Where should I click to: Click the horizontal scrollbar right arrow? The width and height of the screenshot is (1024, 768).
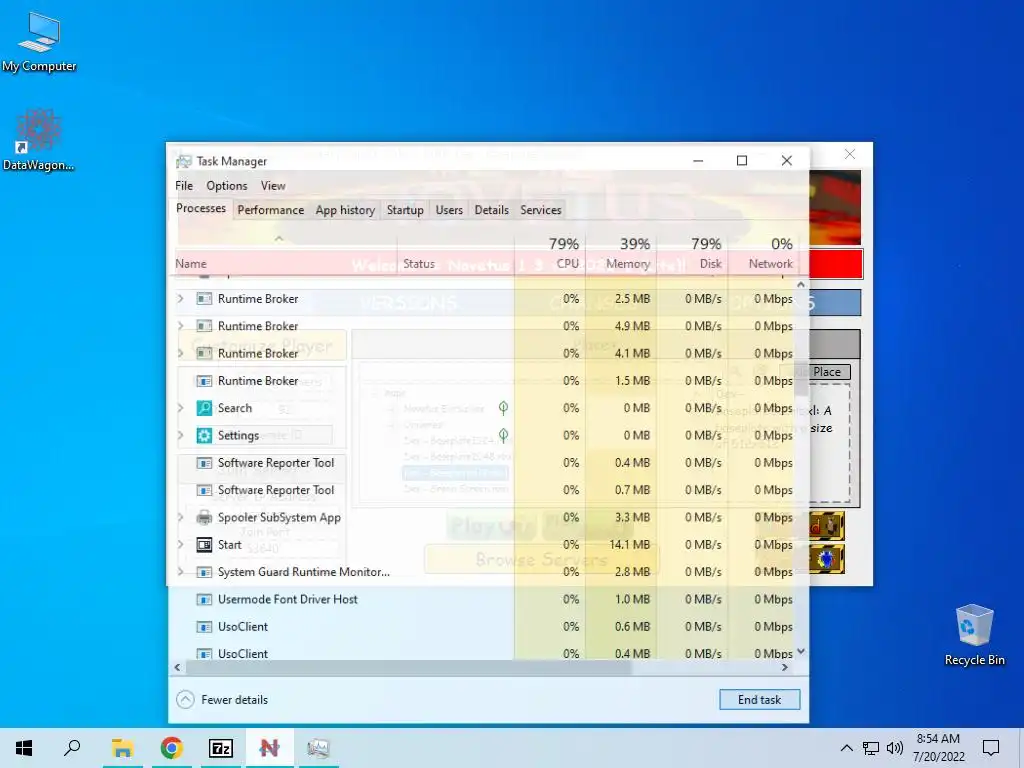[785, 667]
